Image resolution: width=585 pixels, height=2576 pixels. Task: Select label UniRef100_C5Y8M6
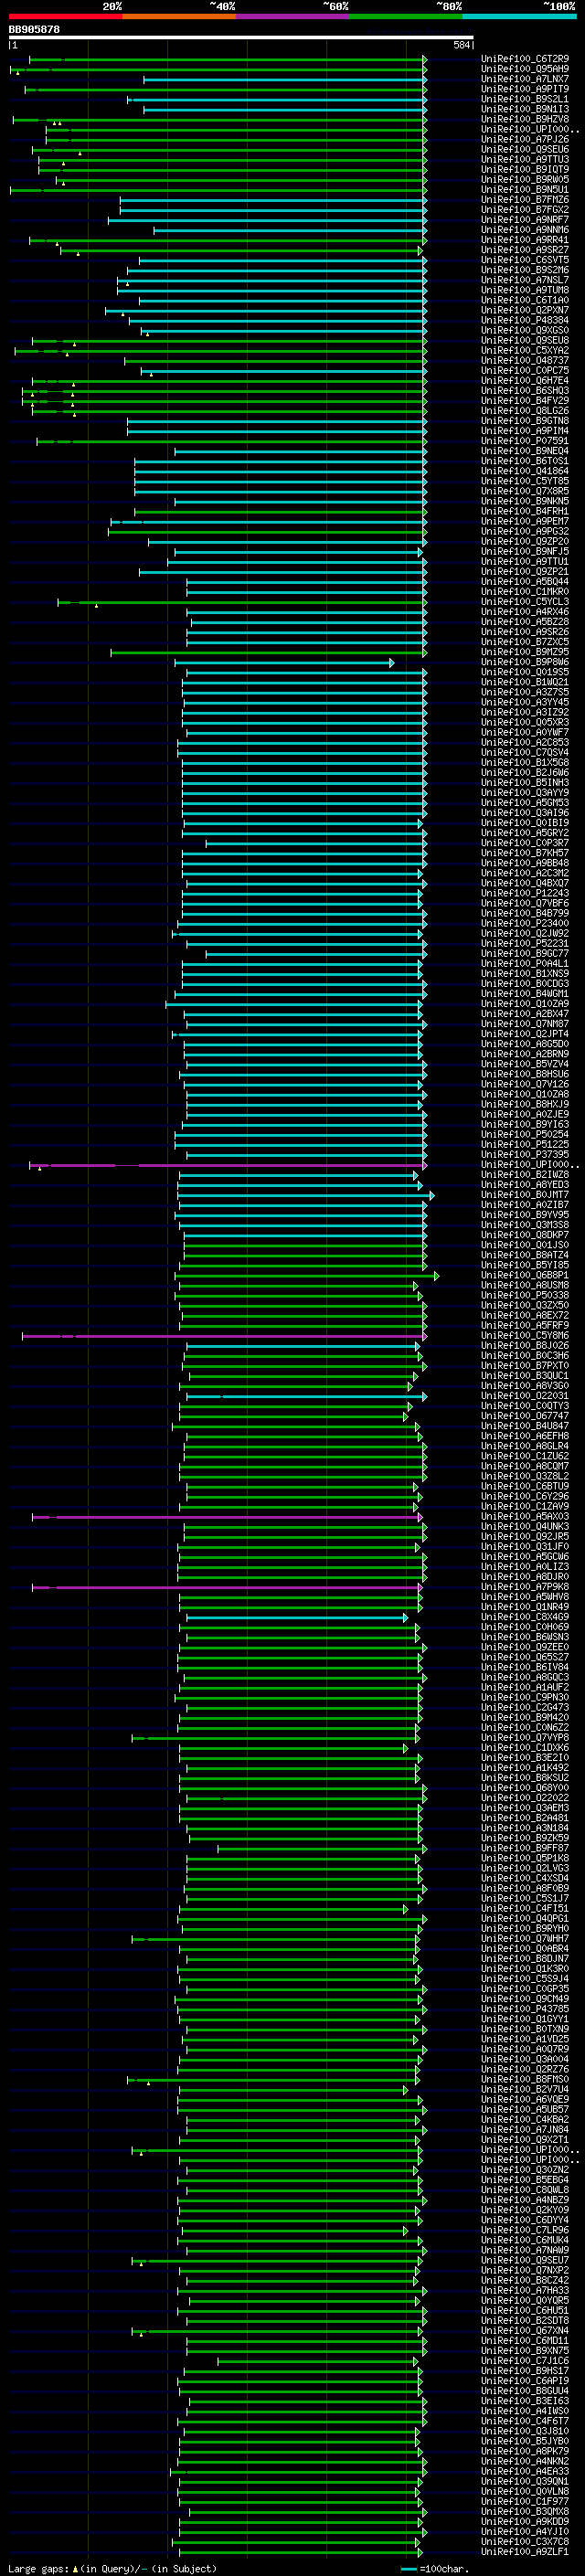[525, 1336]
